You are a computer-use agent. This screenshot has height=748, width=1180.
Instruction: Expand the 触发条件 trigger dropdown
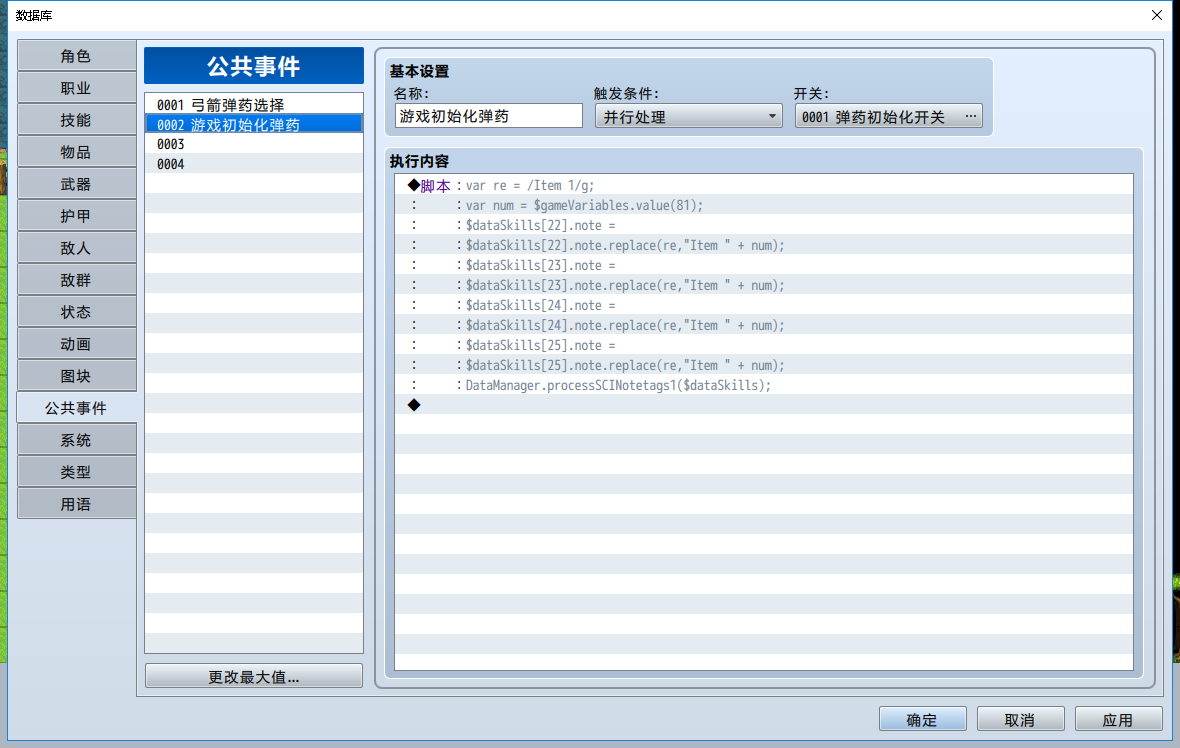(689, 117)
